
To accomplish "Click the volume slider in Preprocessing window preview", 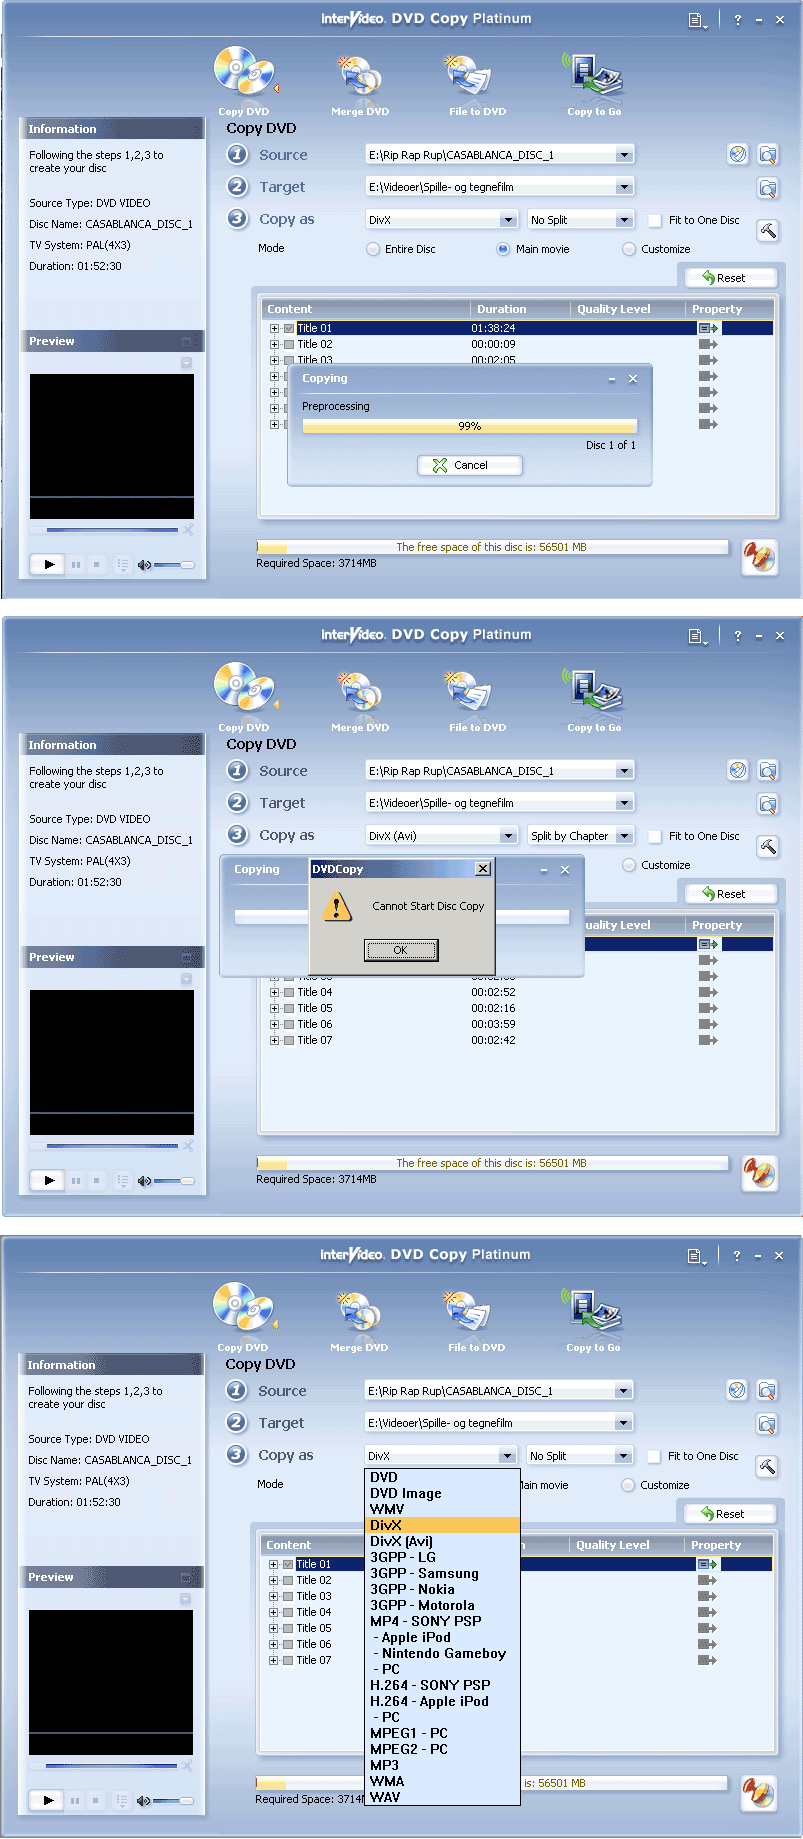I will (x=173, y=565).
